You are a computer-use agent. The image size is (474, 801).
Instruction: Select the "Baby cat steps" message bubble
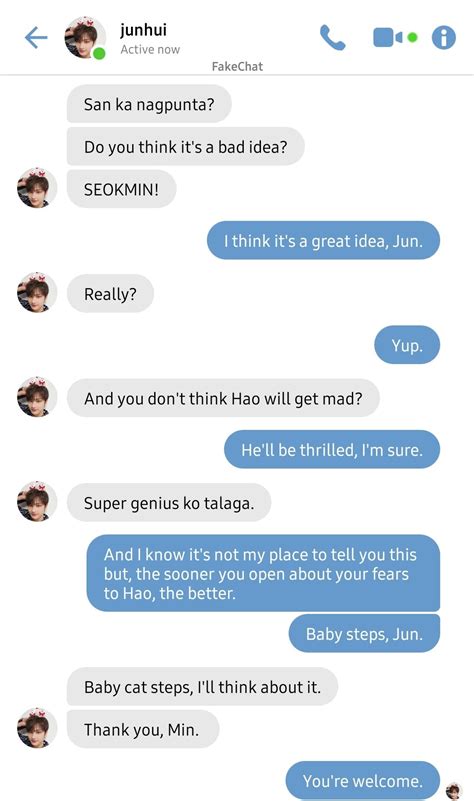(202, 687)
